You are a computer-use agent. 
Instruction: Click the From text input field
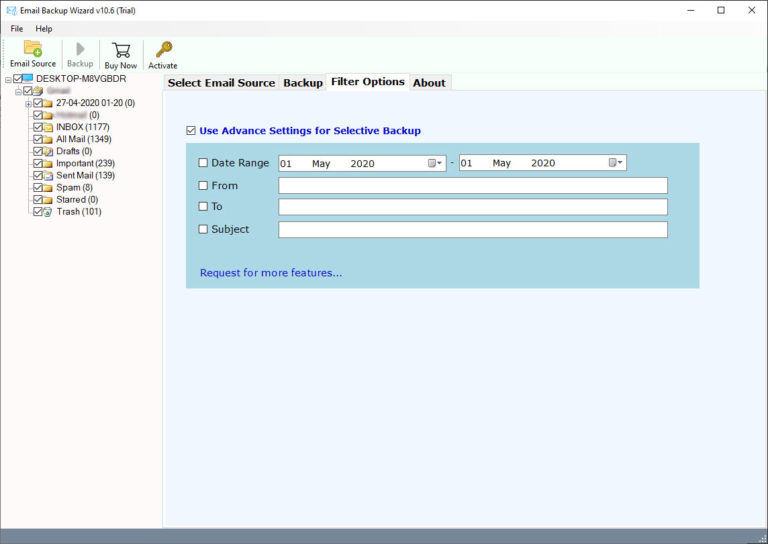click(x=473, y=186)
